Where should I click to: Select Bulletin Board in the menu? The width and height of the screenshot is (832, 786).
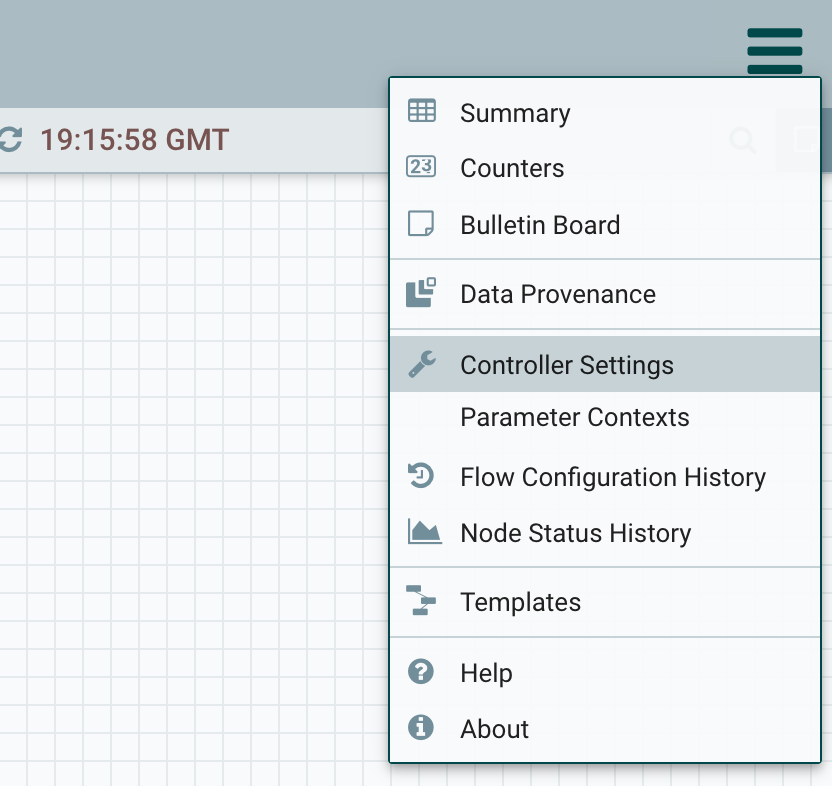[540, 225]
